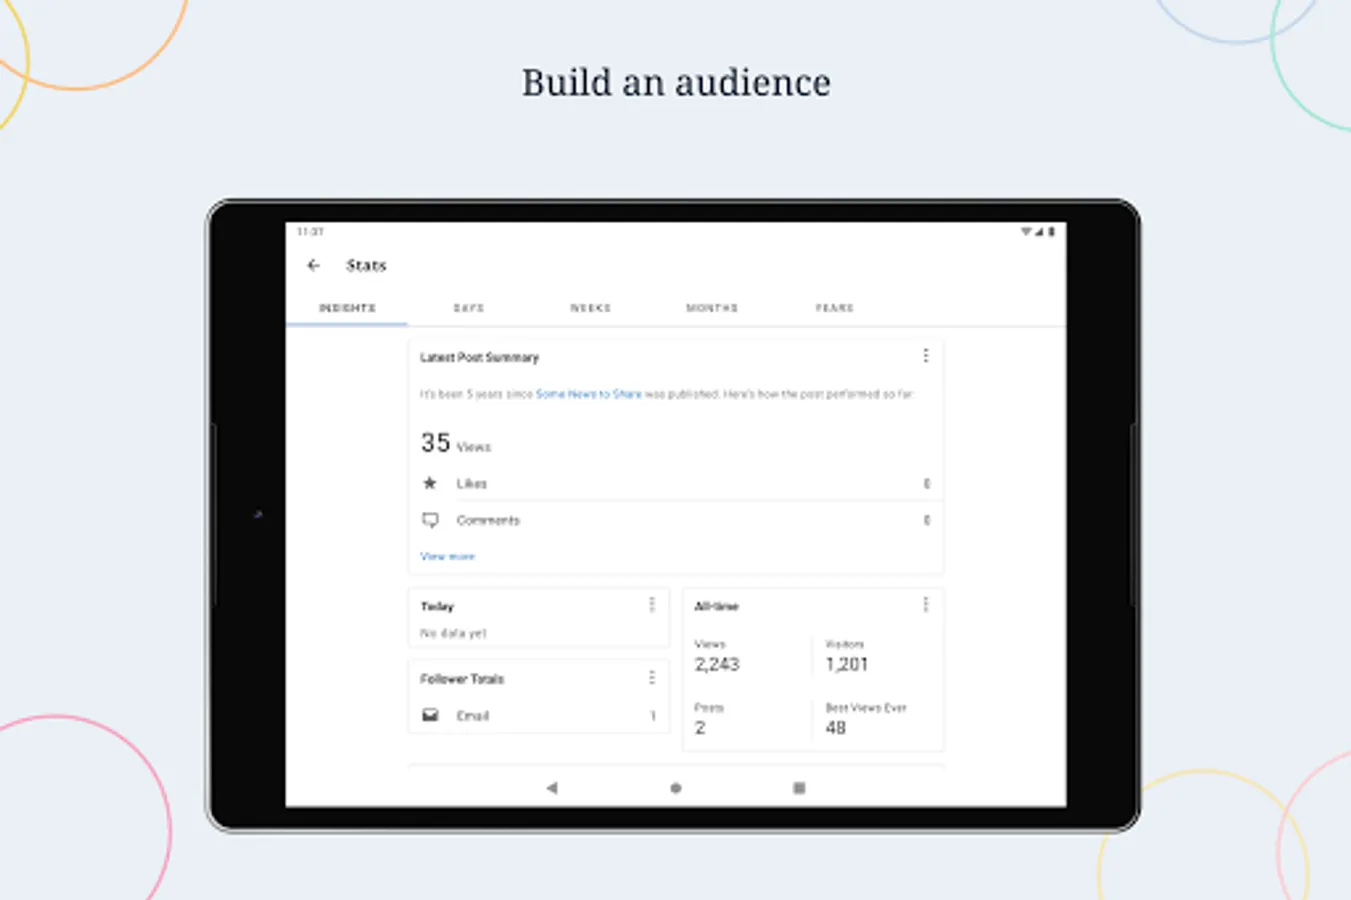Image resolution: width=1351 pixels, height=900 pixels.
Task: Open the 'Some News to Share' post link
Action: click(x=589, y=394)
